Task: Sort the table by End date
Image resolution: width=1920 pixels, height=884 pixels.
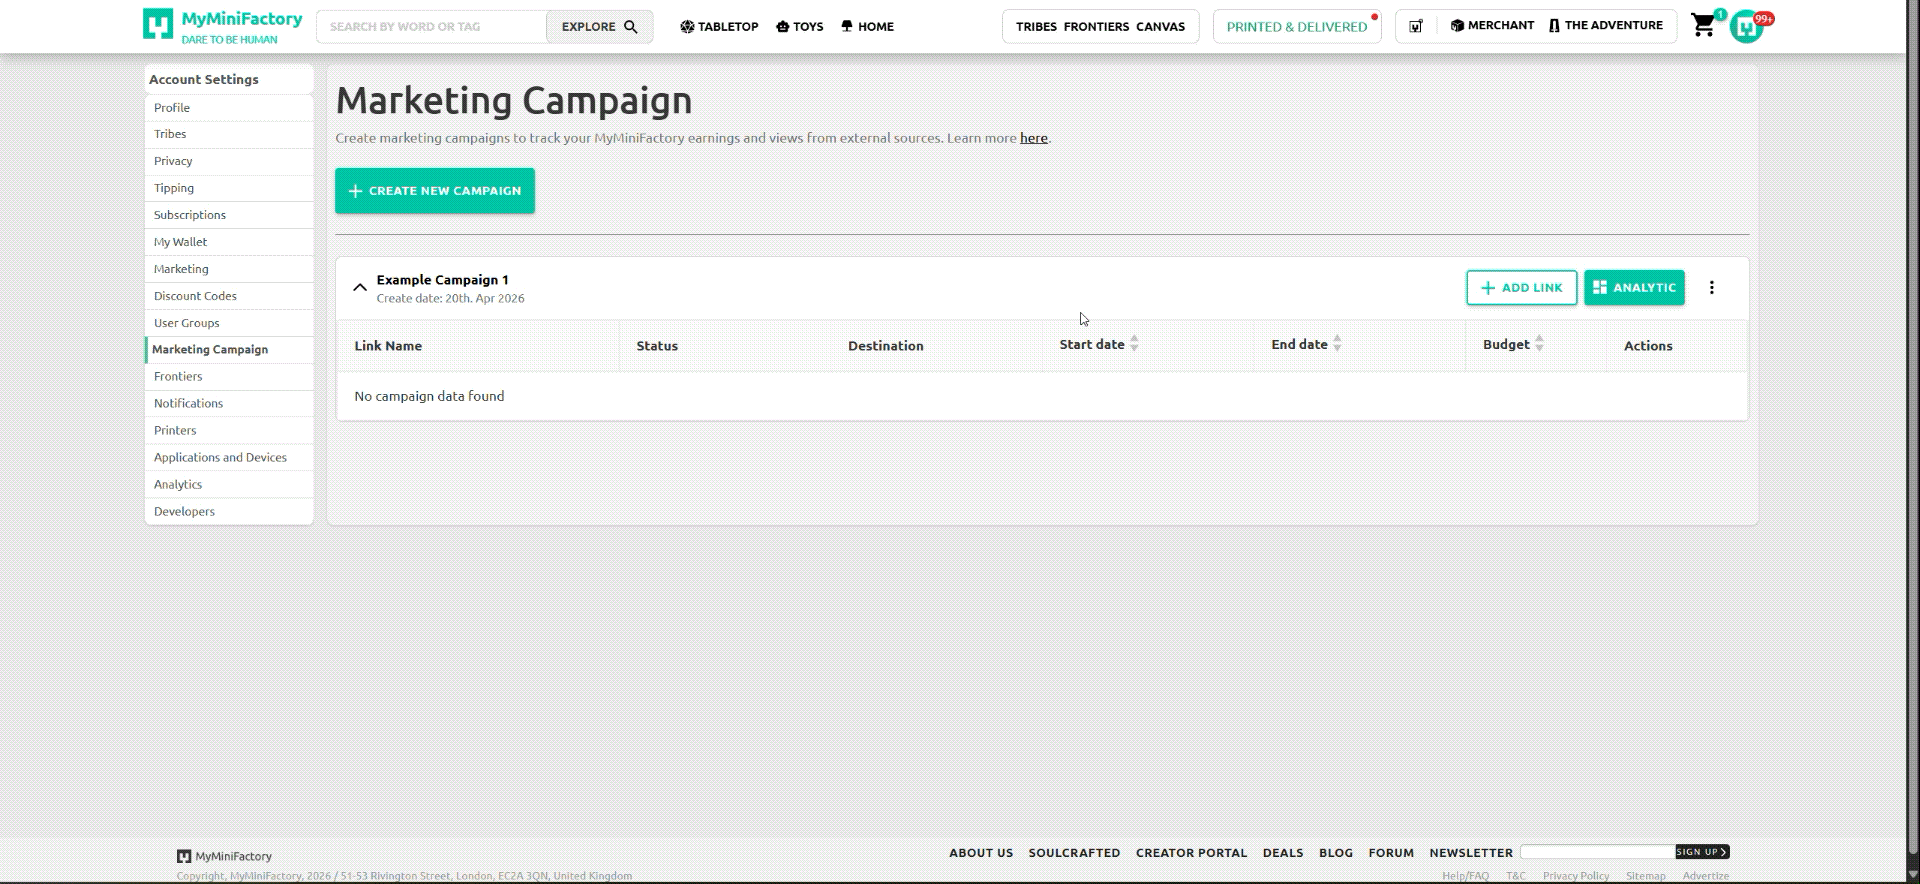Action: click(x=1337, y=344)
